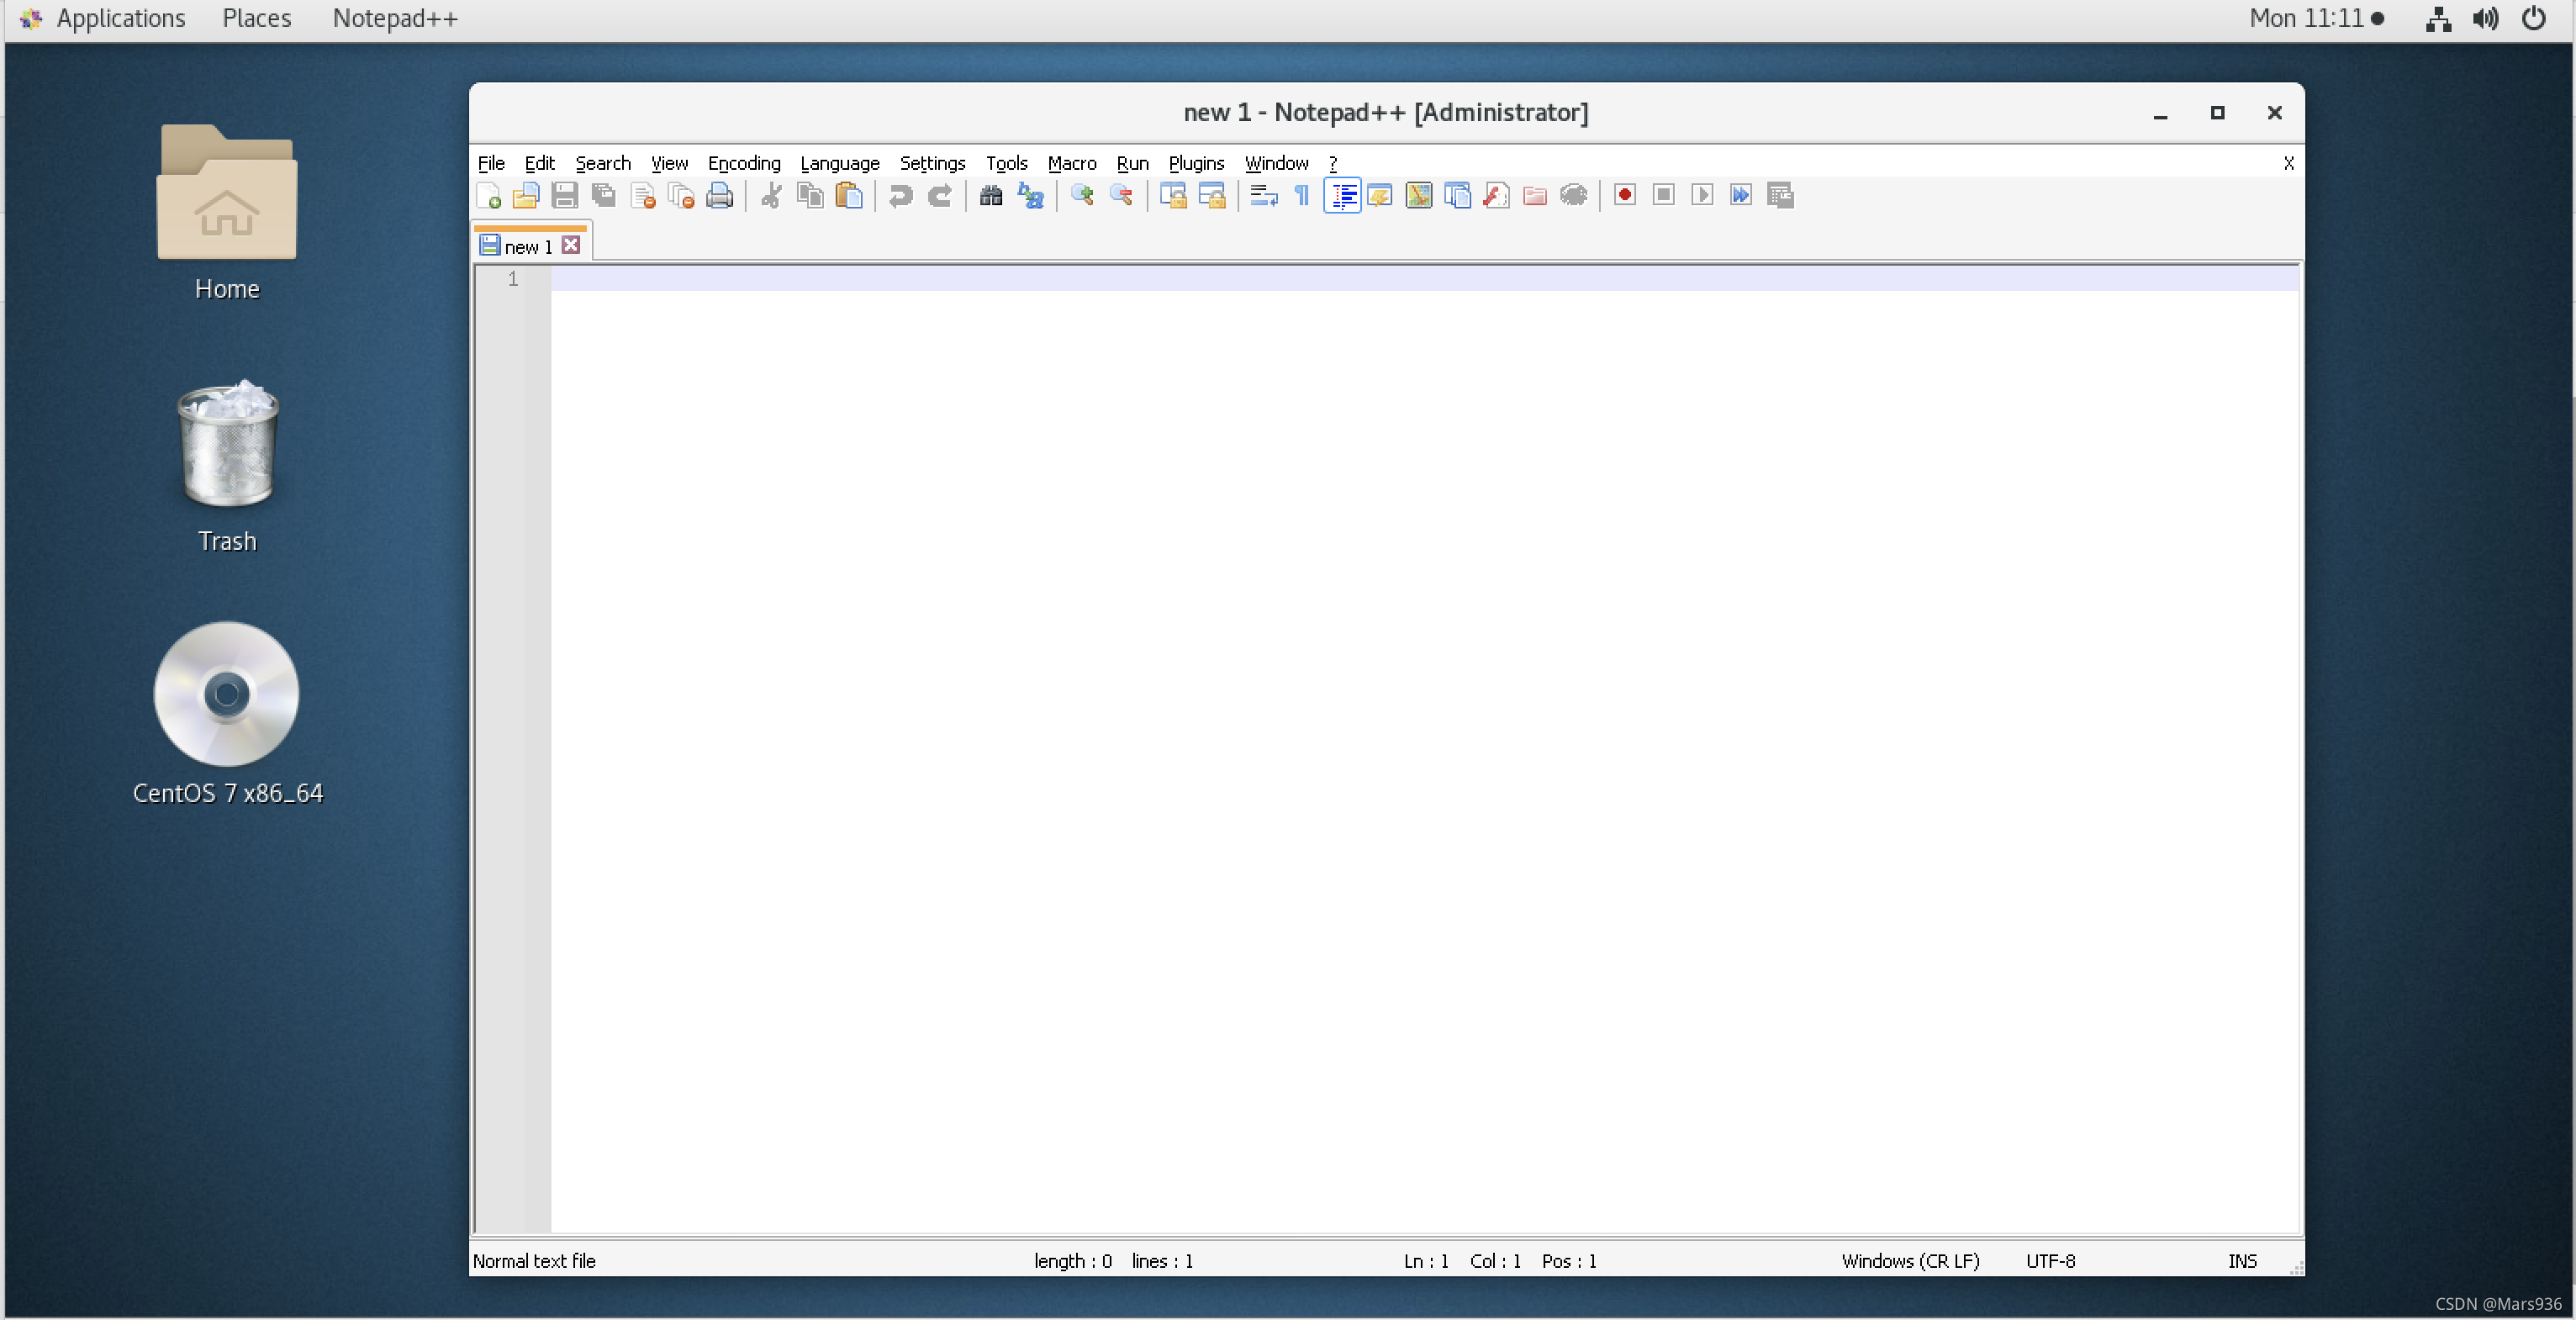This screenshot has height=1320, width=2576.
Task: Start macro recording red dot icon
Action: (1625, 196)
